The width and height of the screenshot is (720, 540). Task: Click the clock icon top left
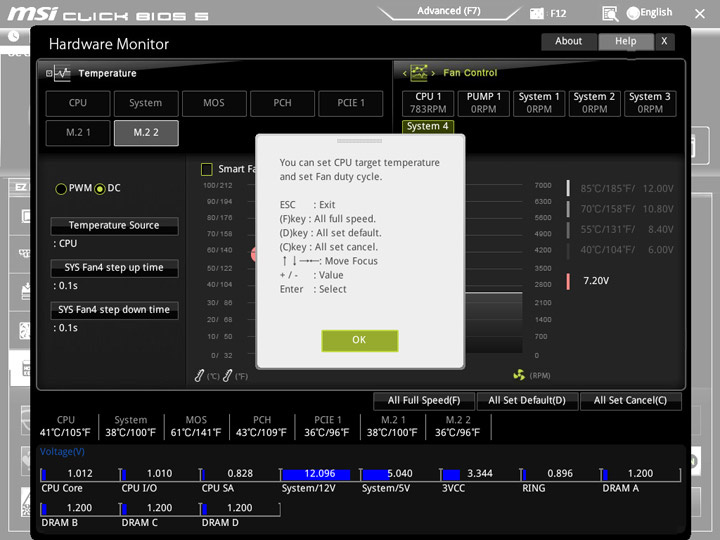pyautogui.click(x=14, y=36)
